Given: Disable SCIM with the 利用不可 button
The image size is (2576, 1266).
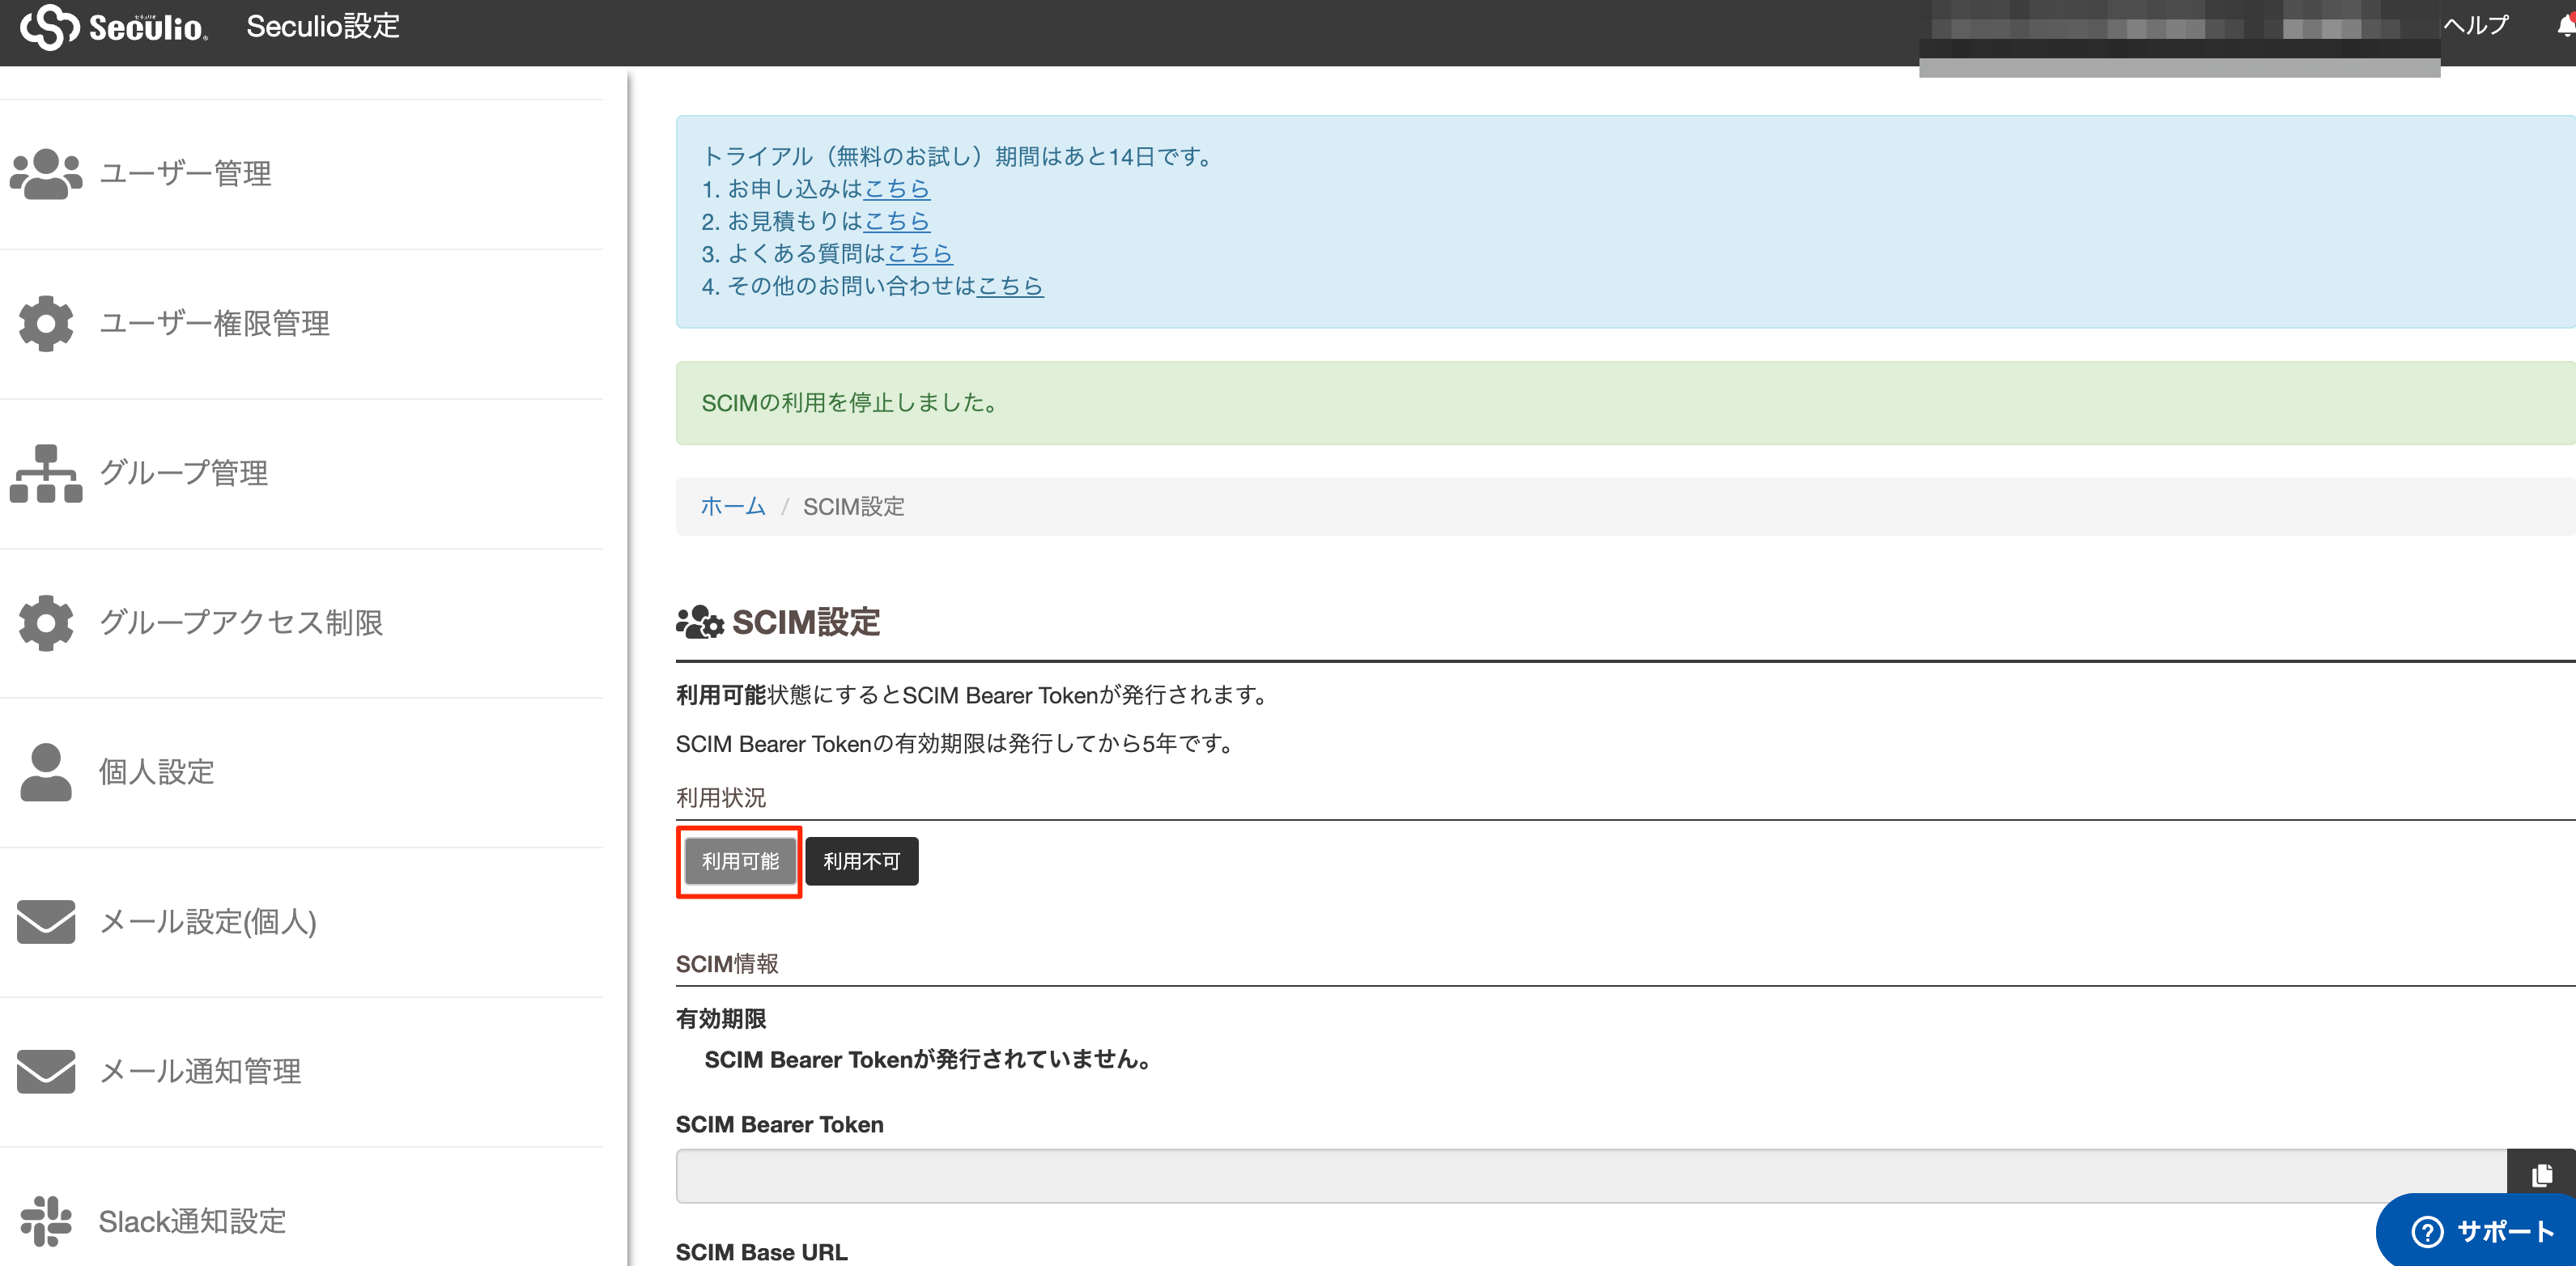Looking at the screenshot, I should (861, 861).
